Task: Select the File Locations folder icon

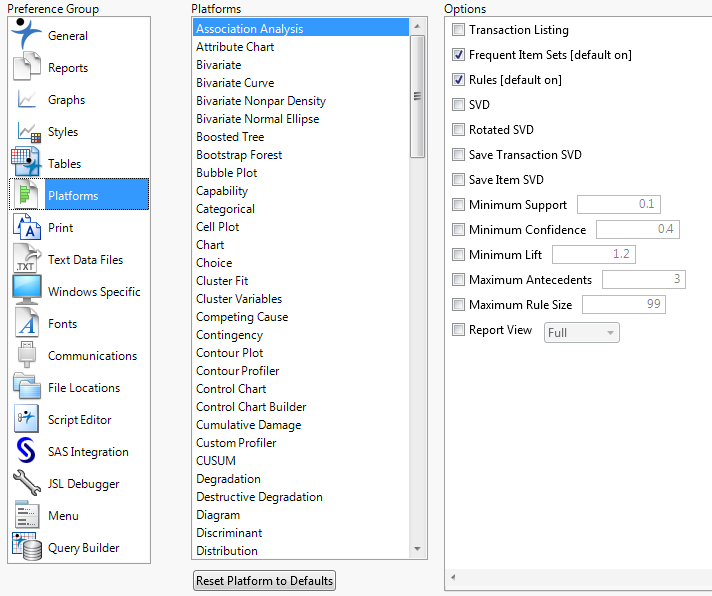Action: (26, 386)
